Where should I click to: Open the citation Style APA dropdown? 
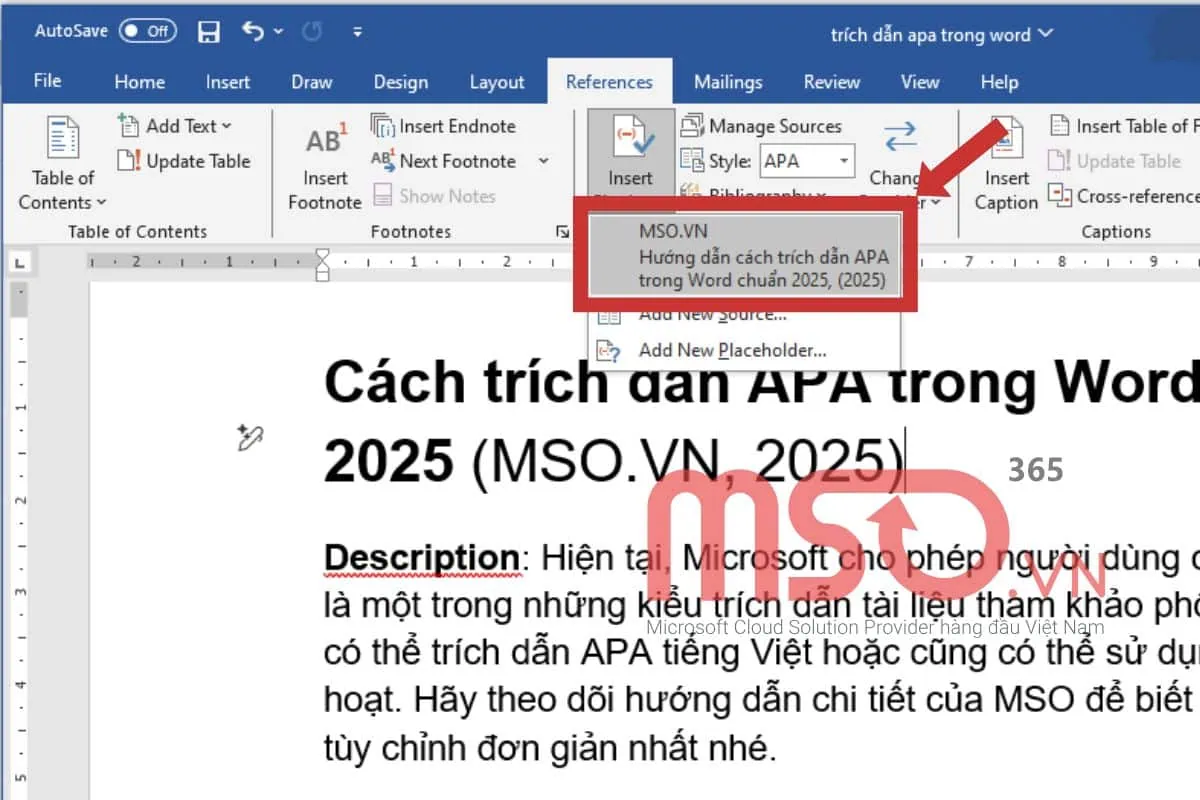point(845,161)
